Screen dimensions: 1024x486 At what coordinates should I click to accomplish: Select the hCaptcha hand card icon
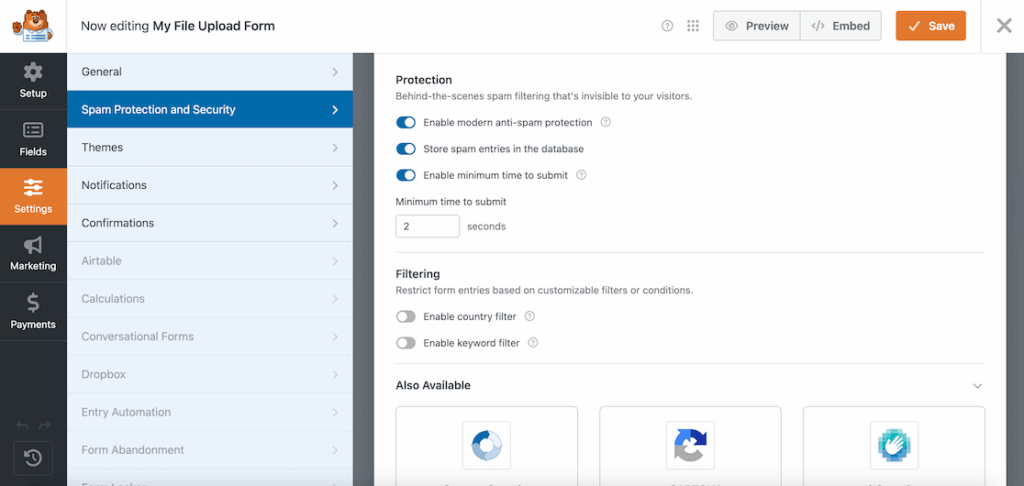coord(894,445)
